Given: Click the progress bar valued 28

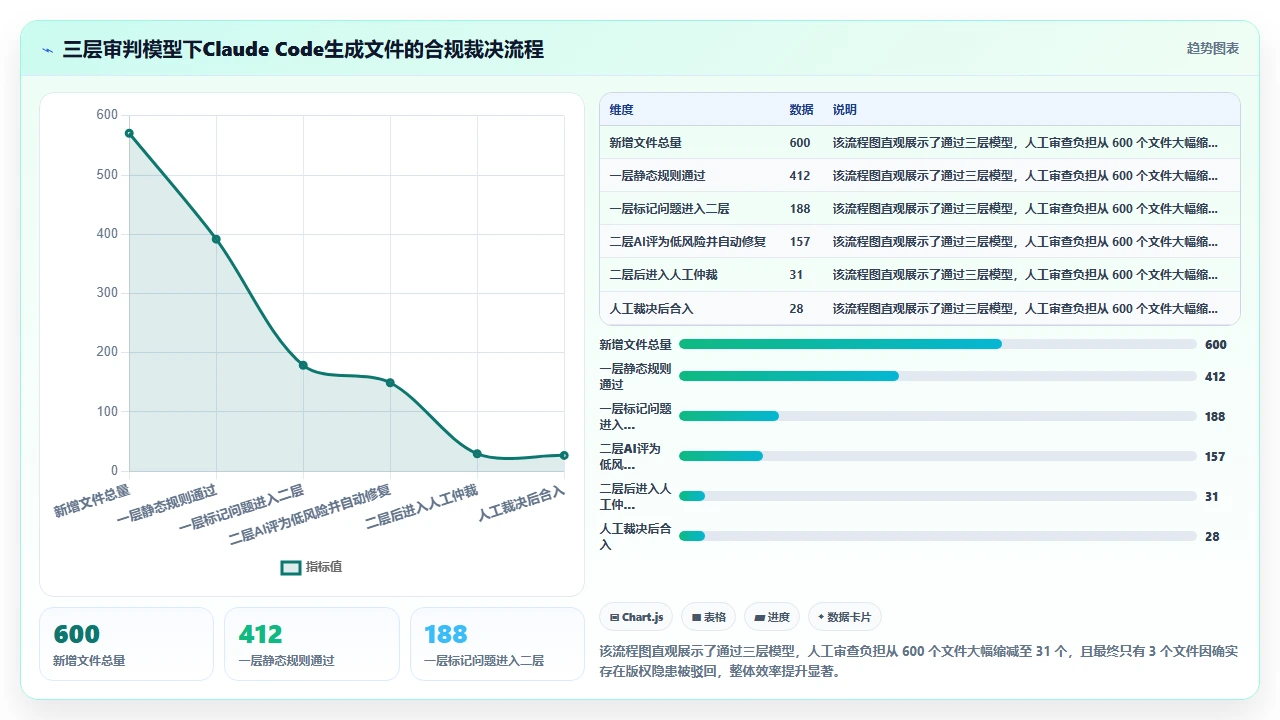Looking at the screenshot, I should 938,536.
